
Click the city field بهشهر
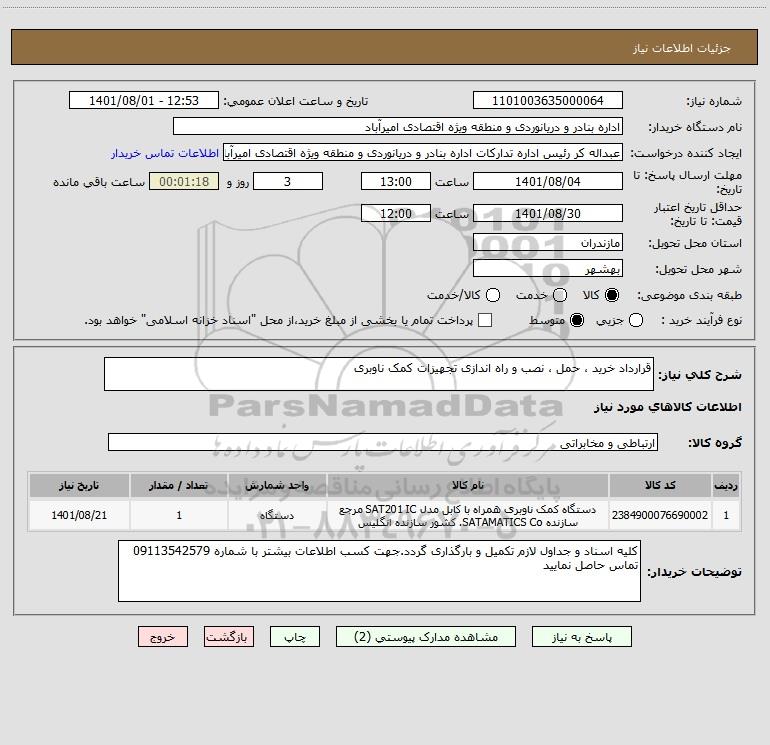point(548,269)
